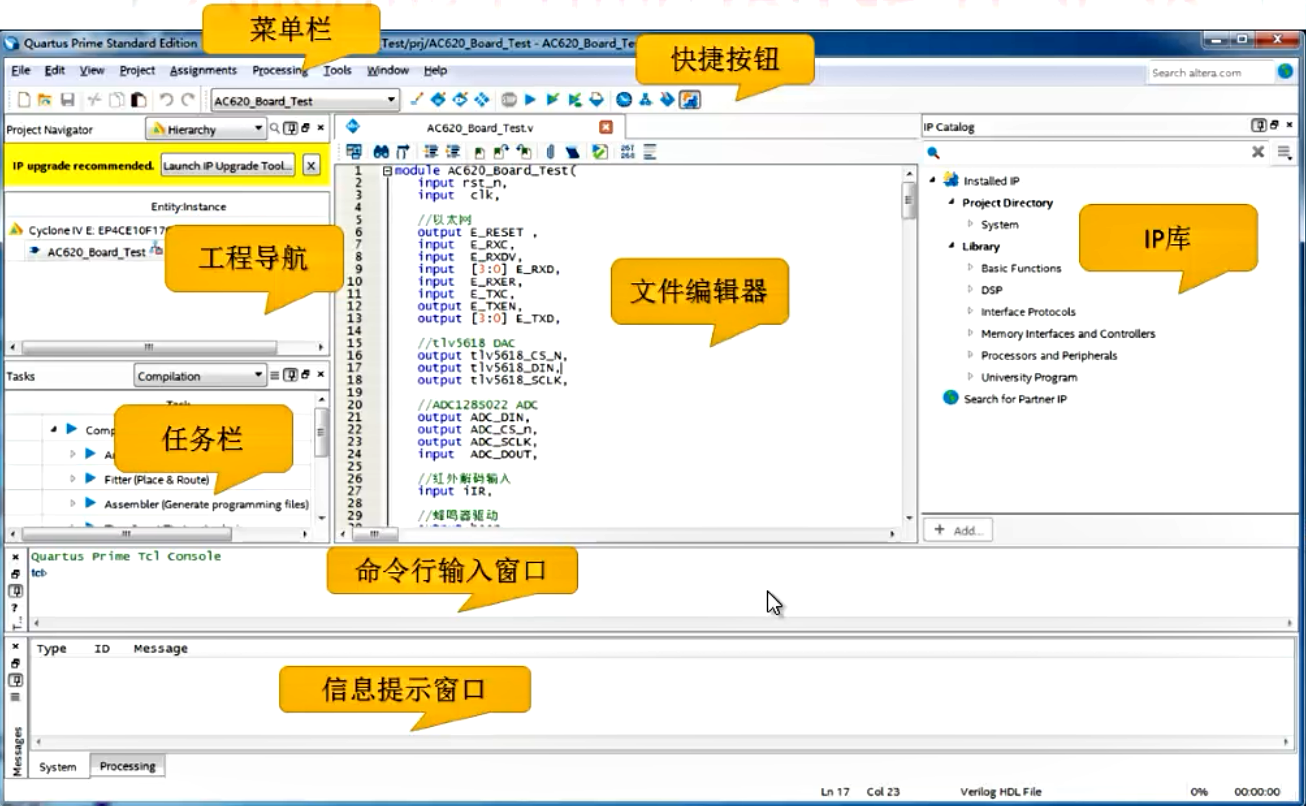Click the line numbers 267/268 icon
Screen dimensions: 1306x806
(628, 152)
